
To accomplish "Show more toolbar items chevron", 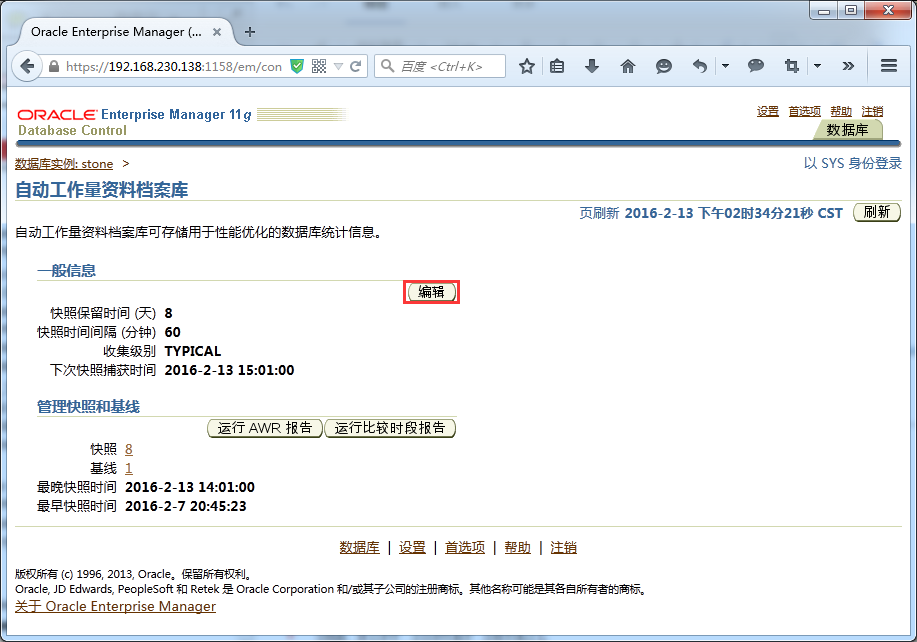I will [x=848, y=66].
